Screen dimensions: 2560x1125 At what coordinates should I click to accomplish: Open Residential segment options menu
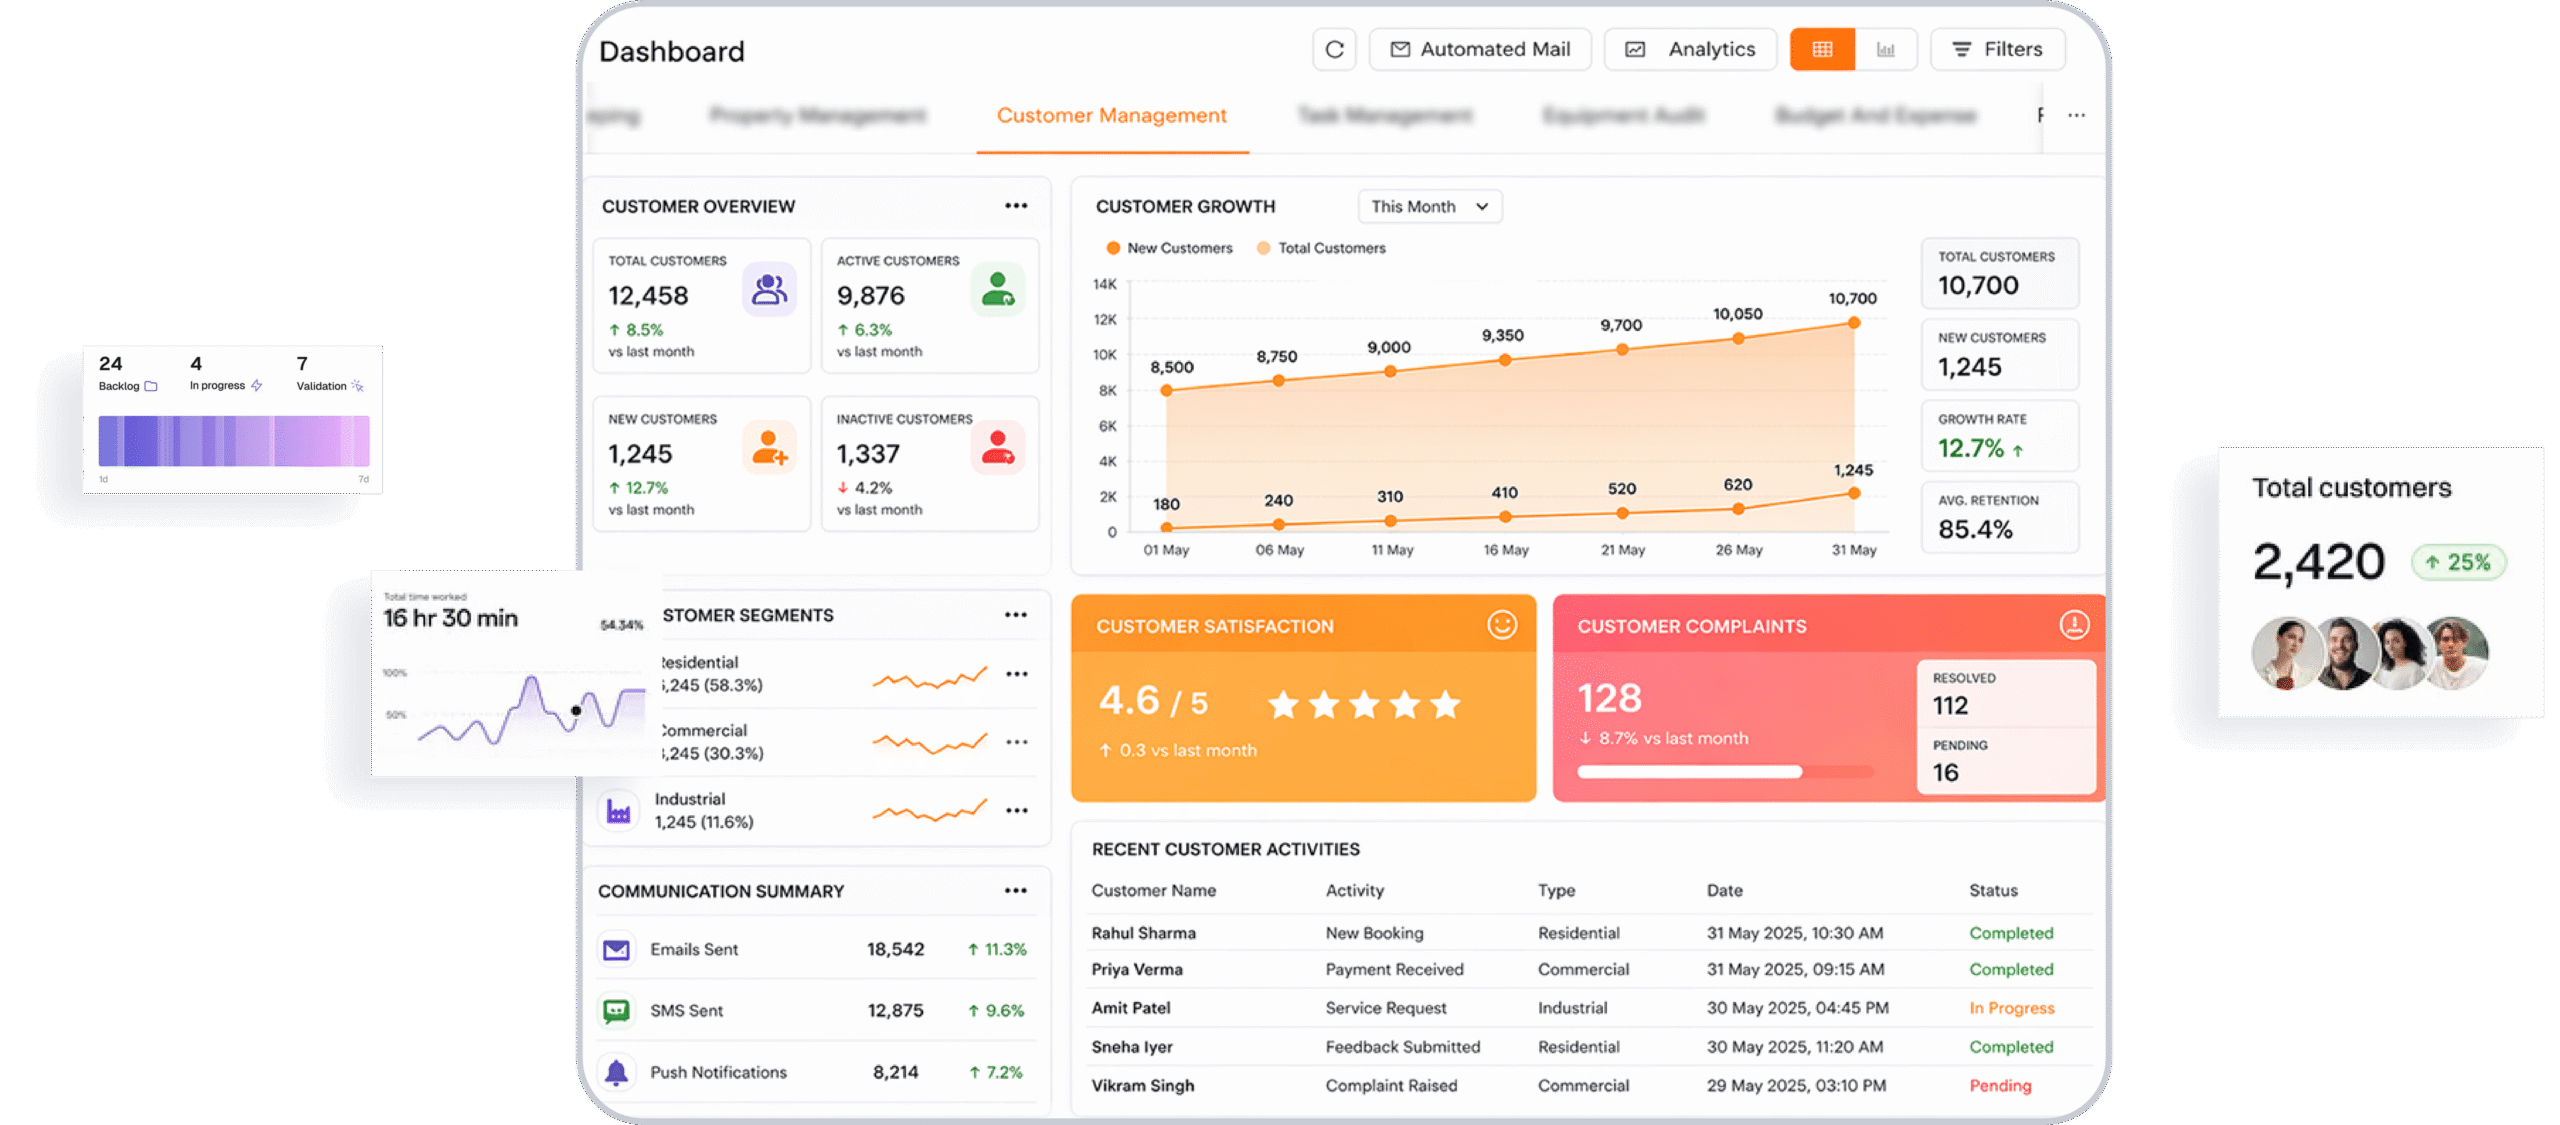pyautogui.click(x=1016, y=674)
